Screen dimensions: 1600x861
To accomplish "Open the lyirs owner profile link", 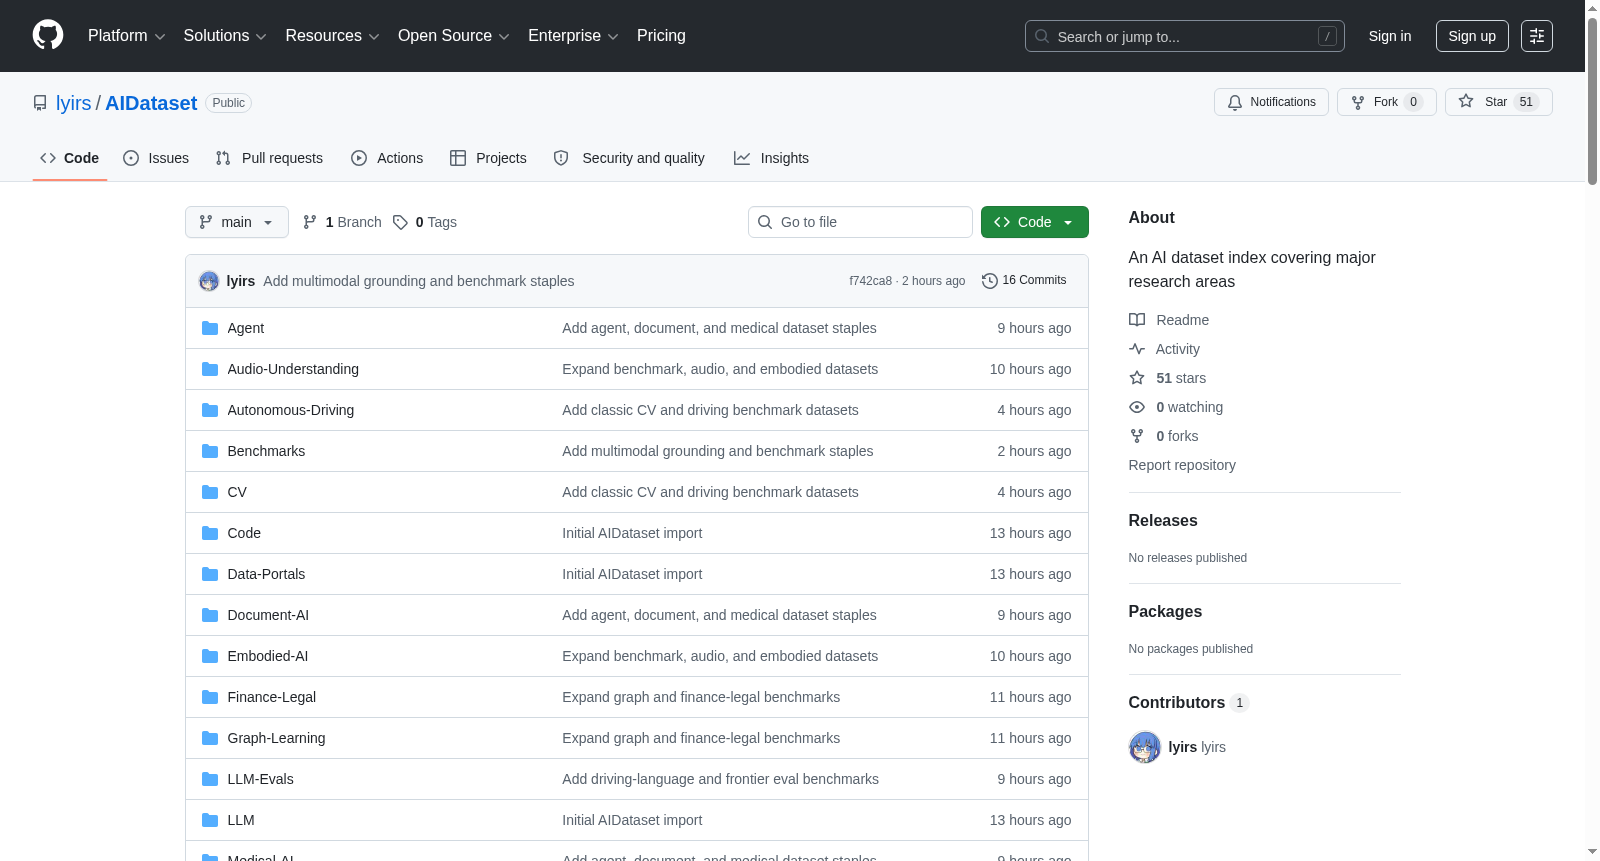I will tap(73, 103).
